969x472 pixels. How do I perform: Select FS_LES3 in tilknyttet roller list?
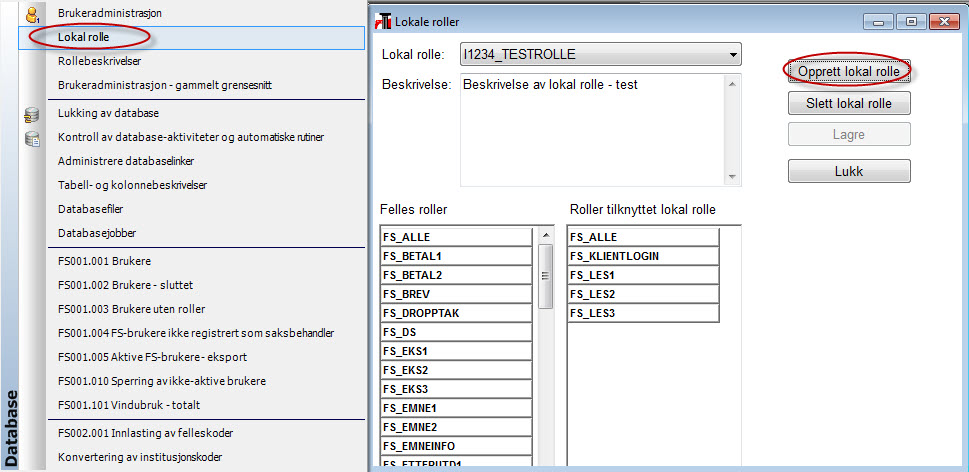click(644, 313)
